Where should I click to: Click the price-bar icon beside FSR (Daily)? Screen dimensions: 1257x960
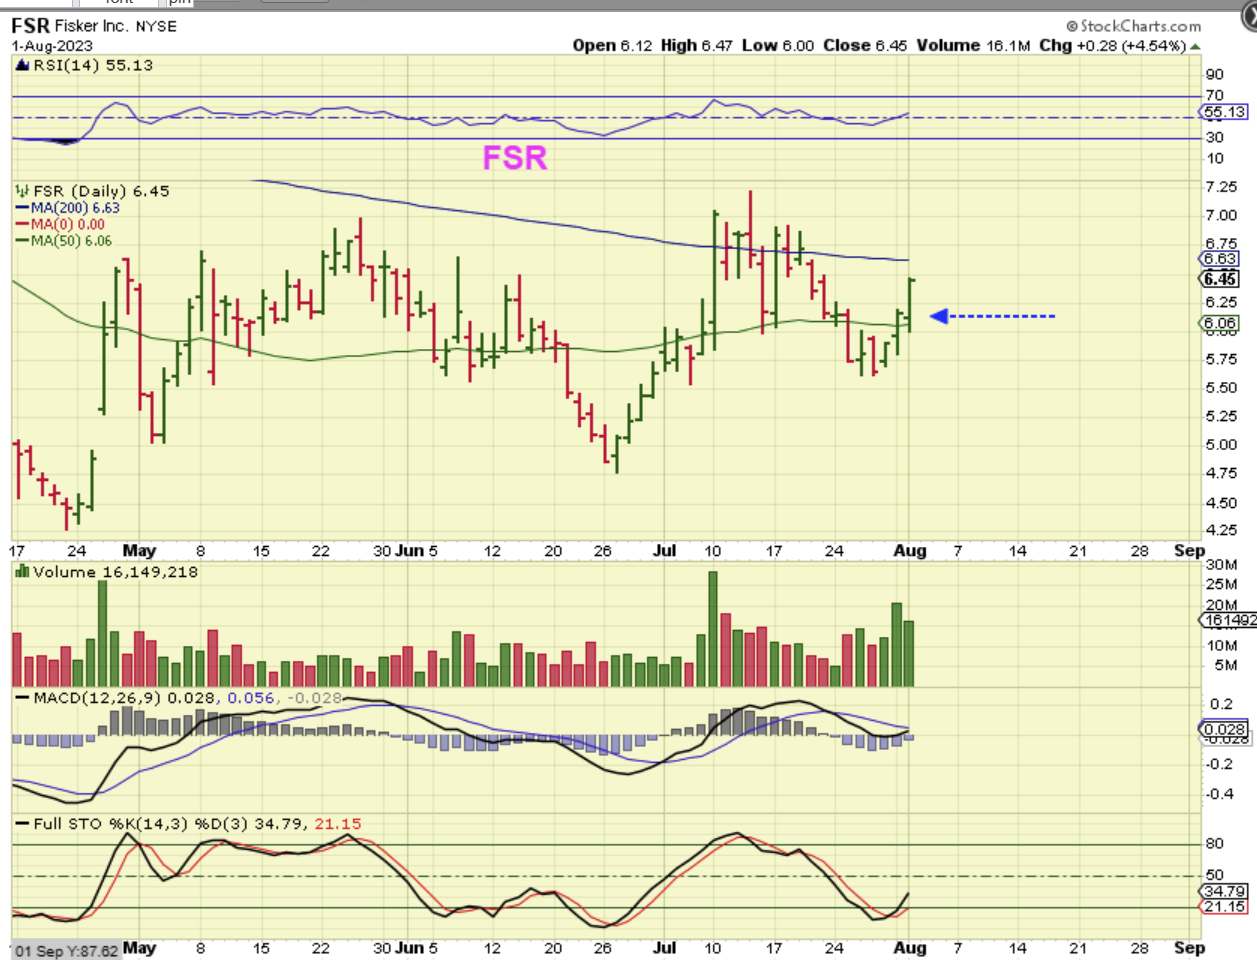22,190
